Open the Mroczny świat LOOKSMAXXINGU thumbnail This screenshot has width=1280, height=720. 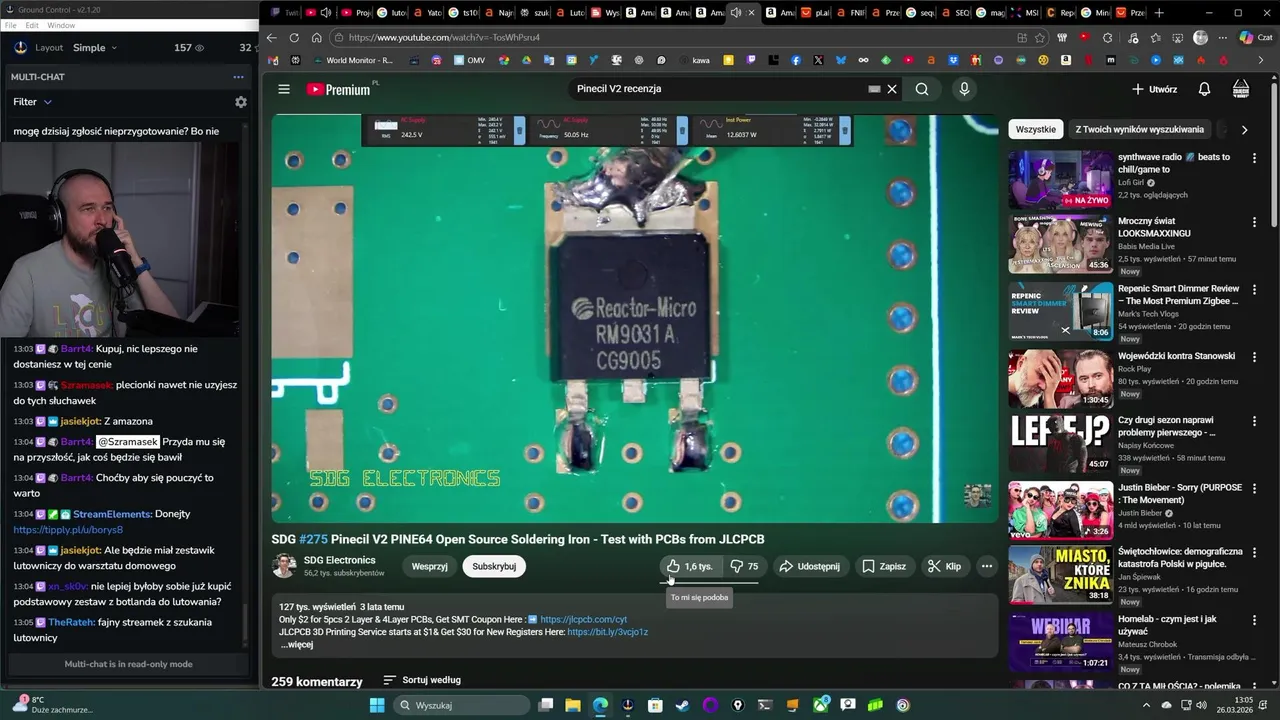click(x=1060, y=244)
